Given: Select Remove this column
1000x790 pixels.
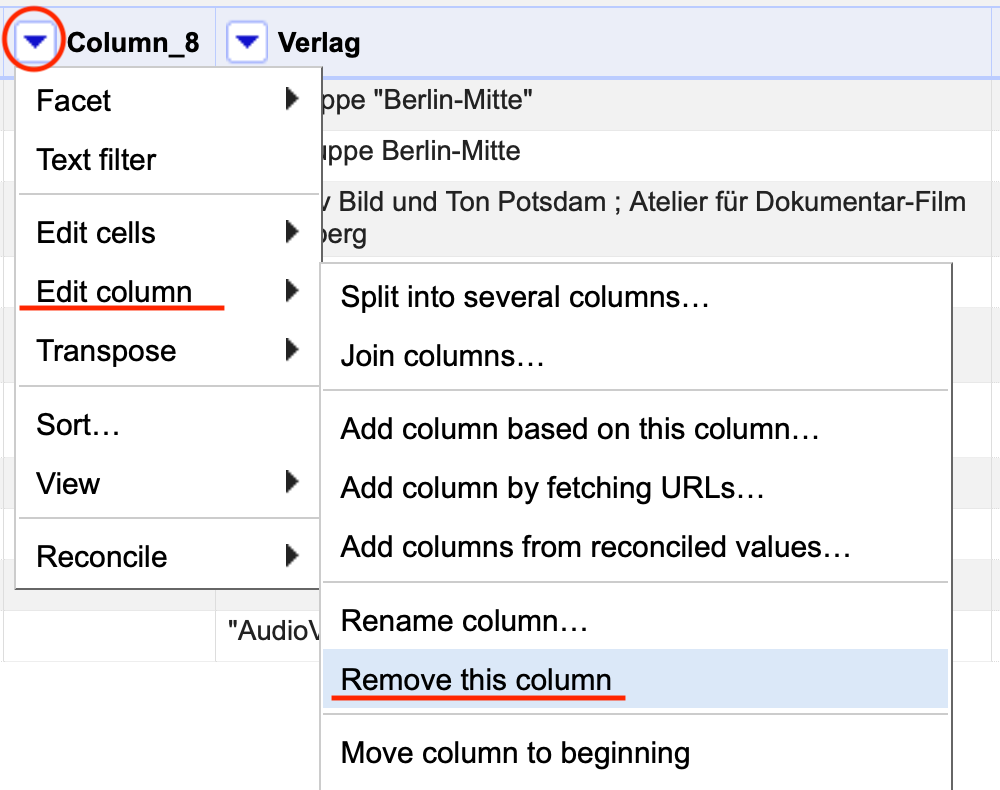Looking at the screenshot, I should [476, 680].
